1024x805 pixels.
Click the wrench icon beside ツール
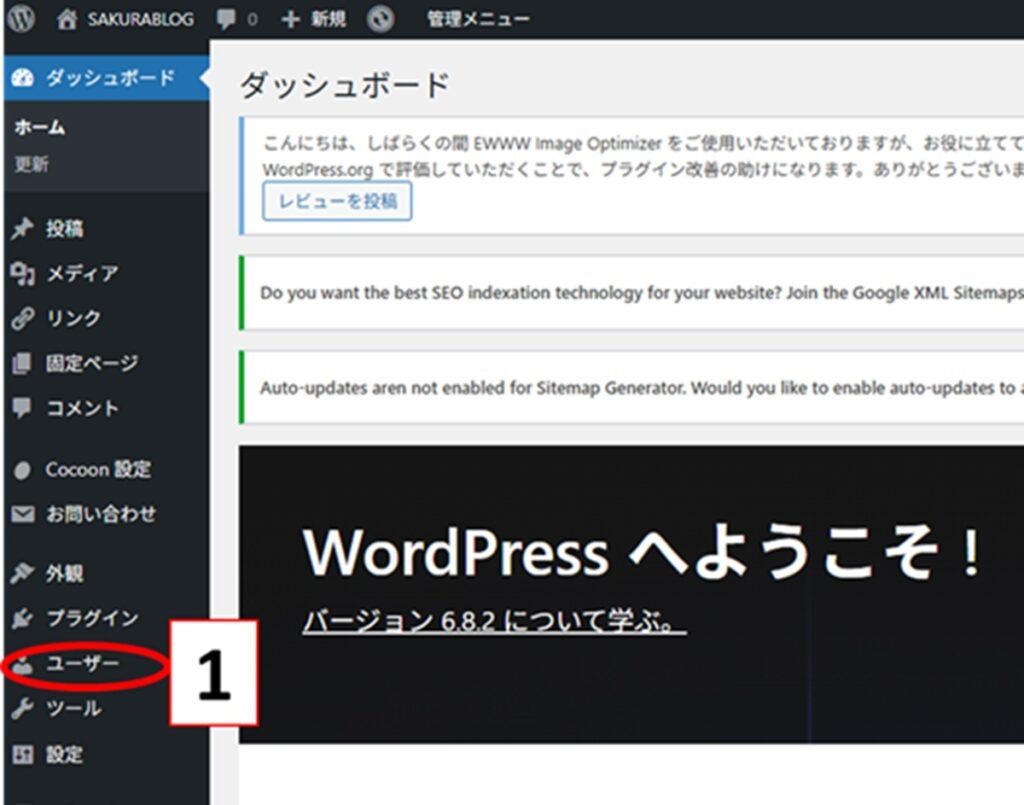(x=22, y=708)
